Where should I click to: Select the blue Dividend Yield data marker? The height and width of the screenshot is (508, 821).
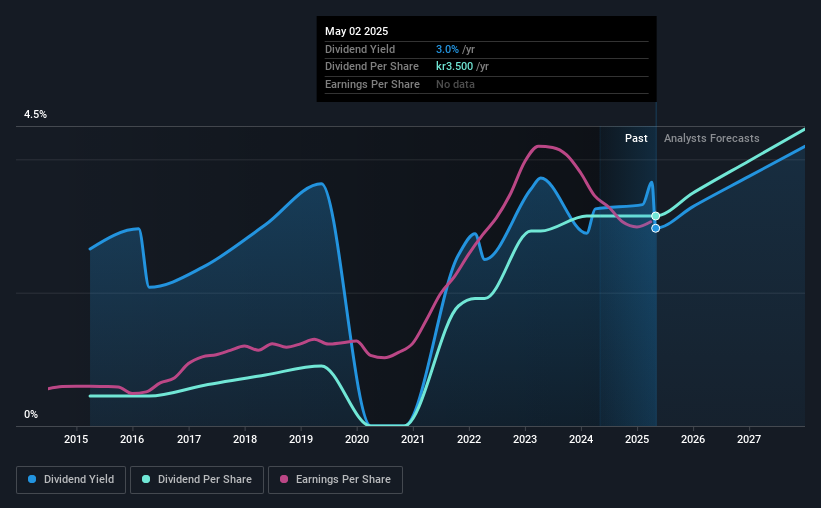coord(656,228)
